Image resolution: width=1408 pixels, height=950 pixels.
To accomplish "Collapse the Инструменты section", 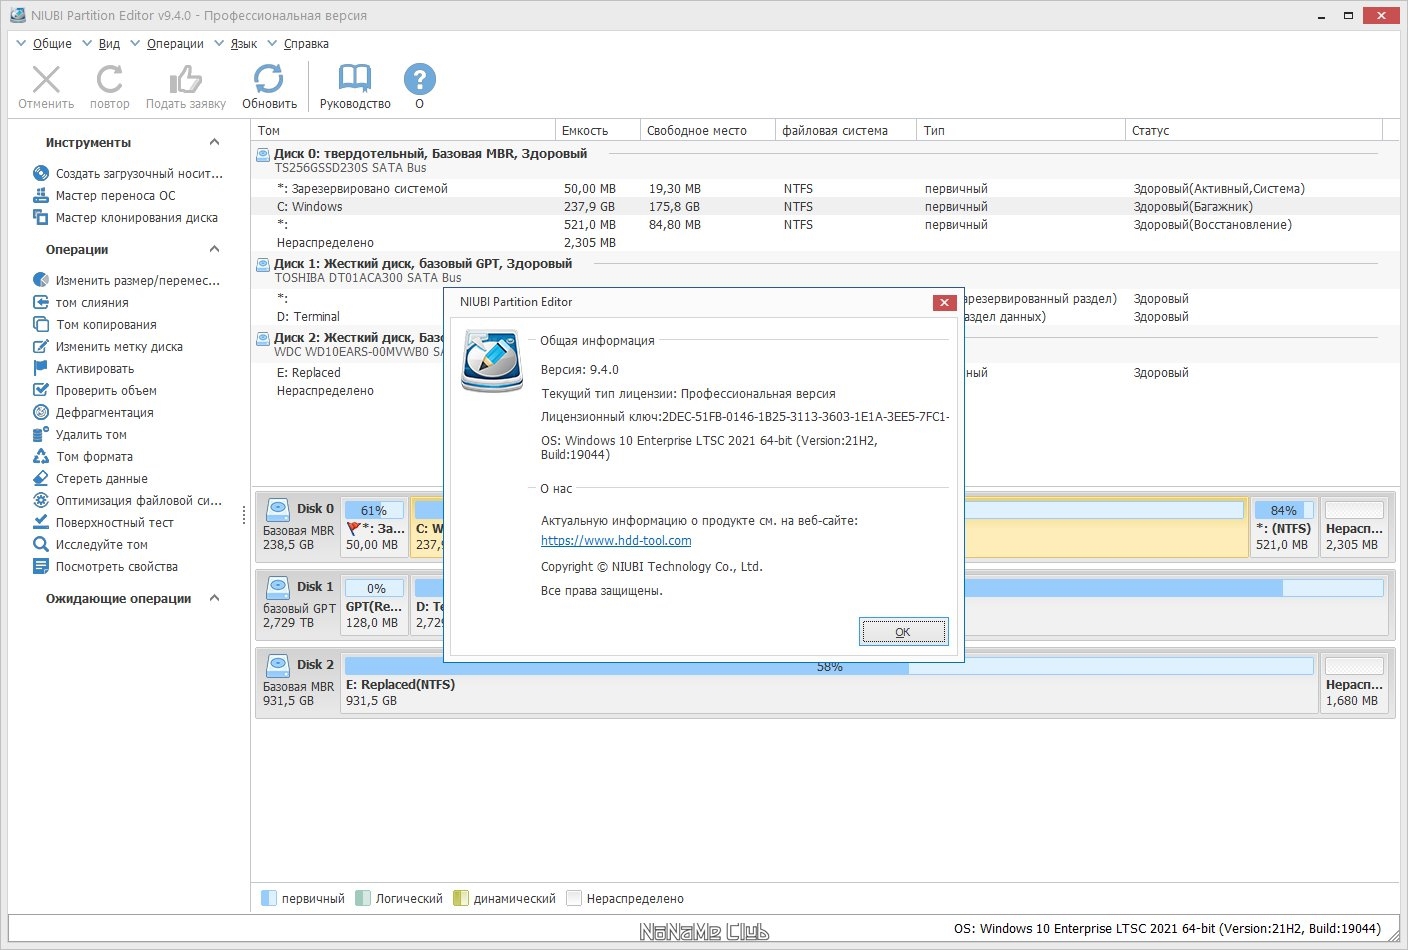I will [x=214, y=143].
